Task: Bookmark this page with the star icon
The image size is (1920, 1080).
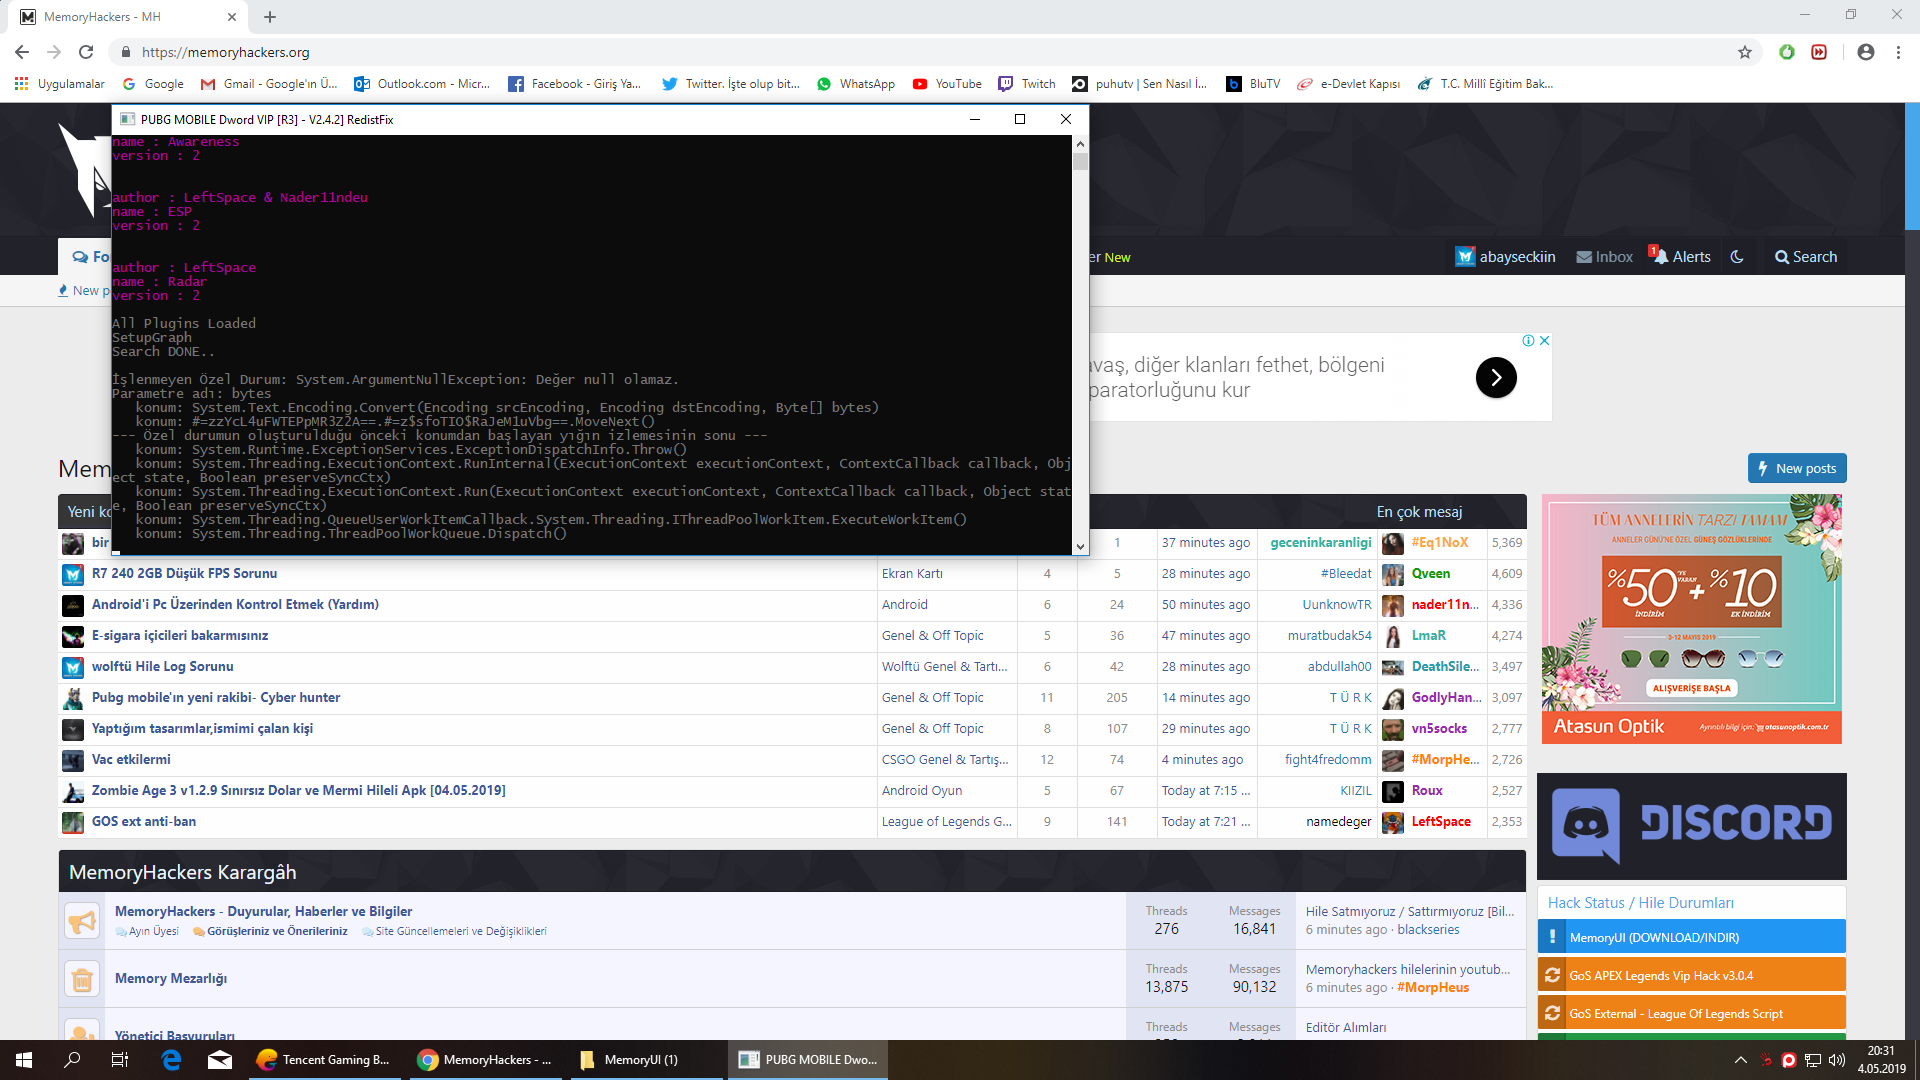Action: tap(1745, 52)
